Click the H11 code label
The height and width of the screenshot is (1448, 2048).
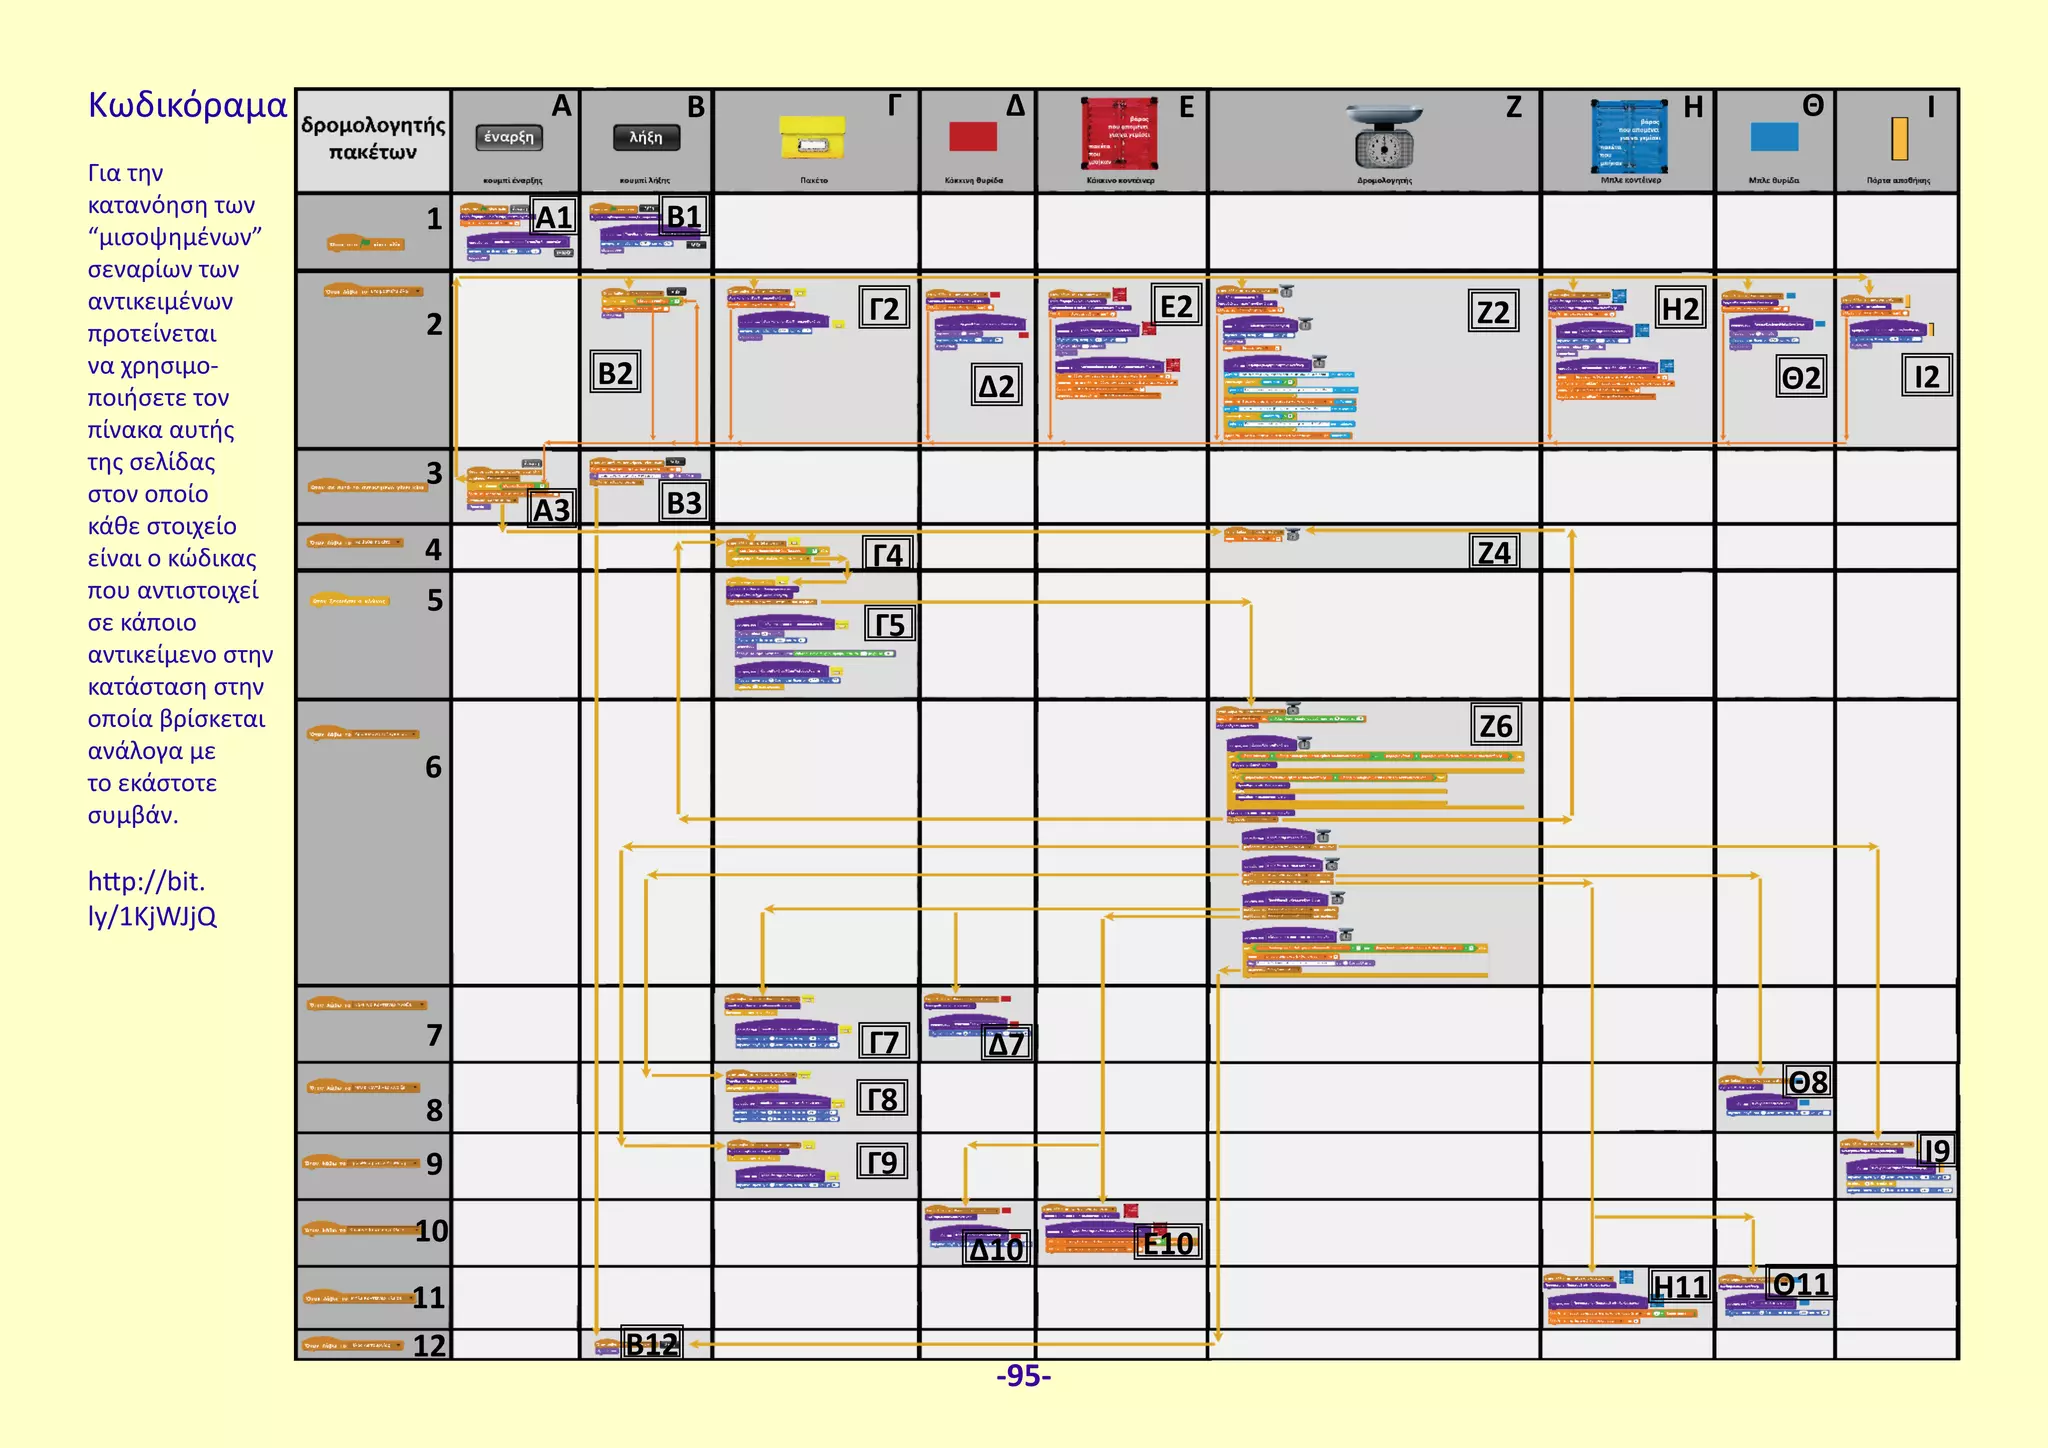pos(1680,1286)
